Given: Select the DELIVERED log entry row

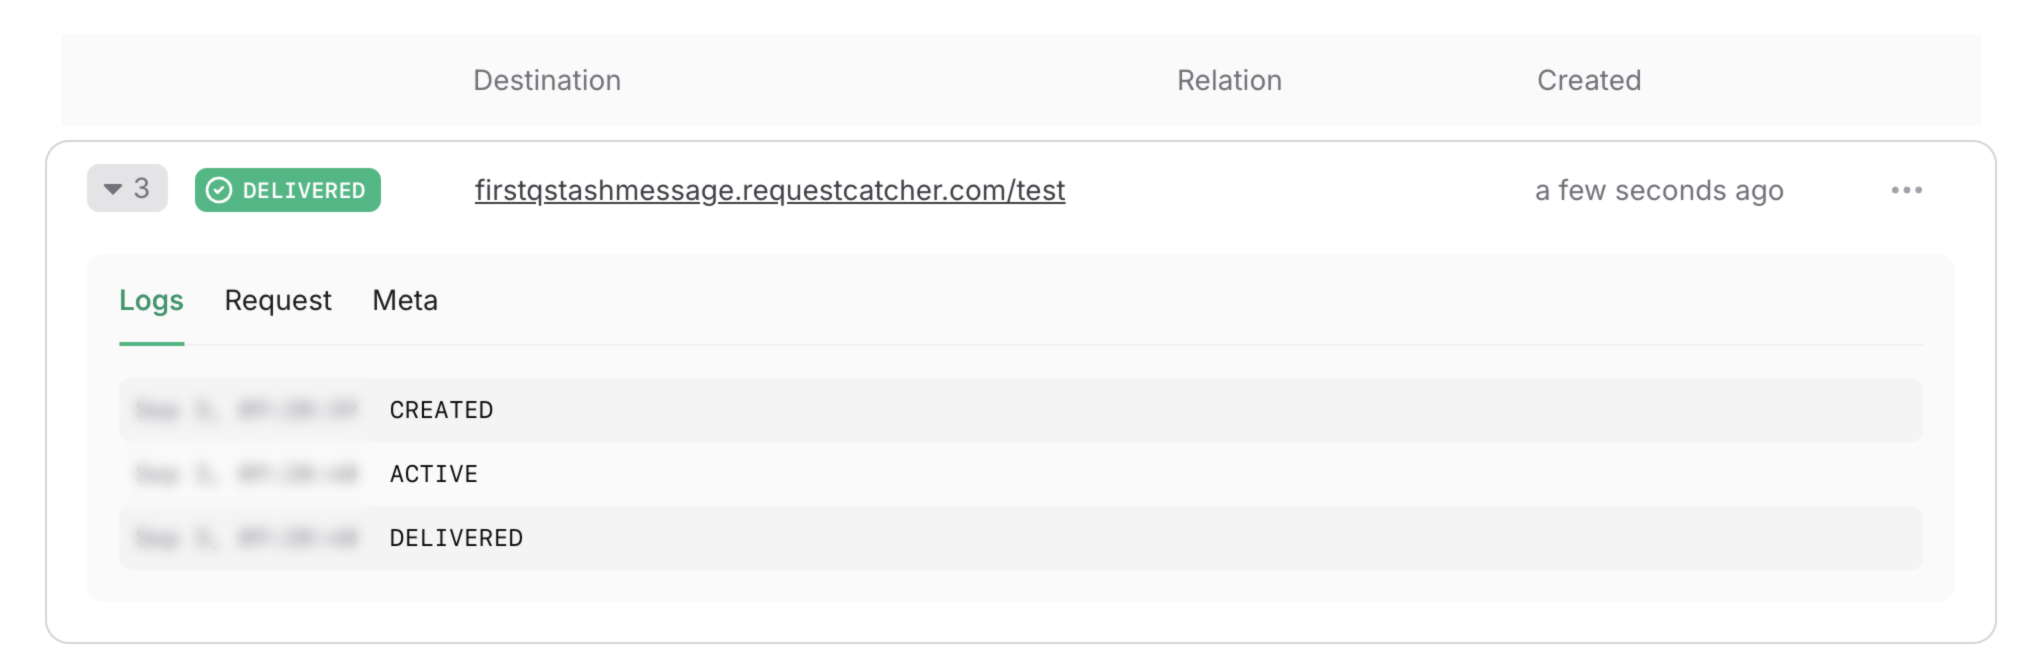Looking at the screenshot, I should [x=1020, y=538].
